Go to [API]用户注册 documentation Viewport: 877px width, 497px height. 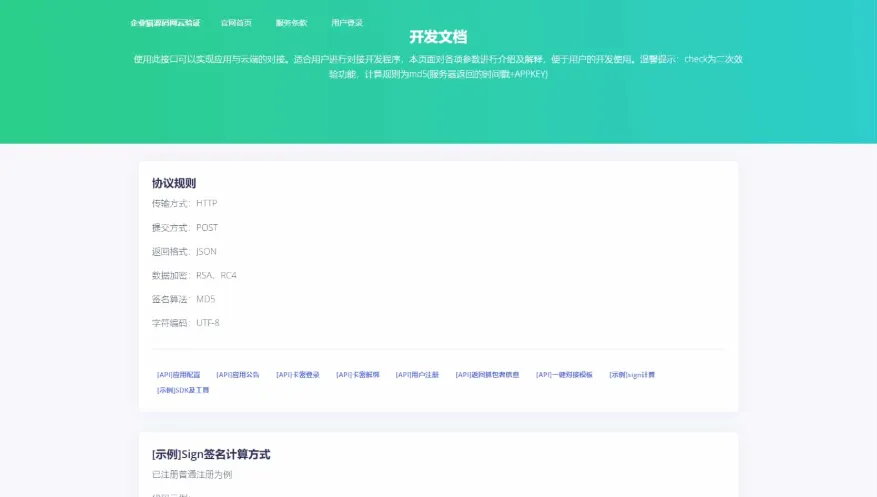tap(417, 375)
